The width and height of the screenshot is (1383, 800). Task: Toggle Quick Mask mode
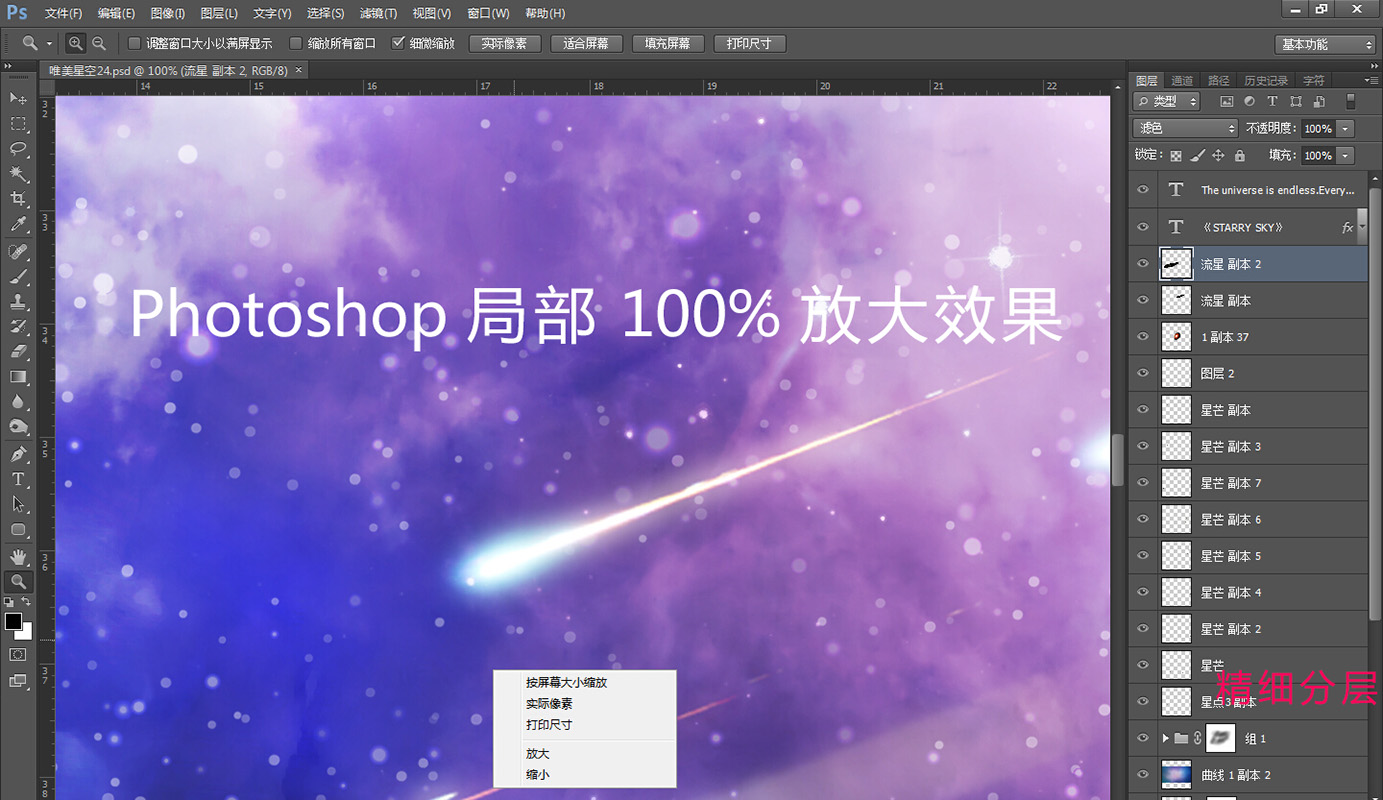[18, 654]
